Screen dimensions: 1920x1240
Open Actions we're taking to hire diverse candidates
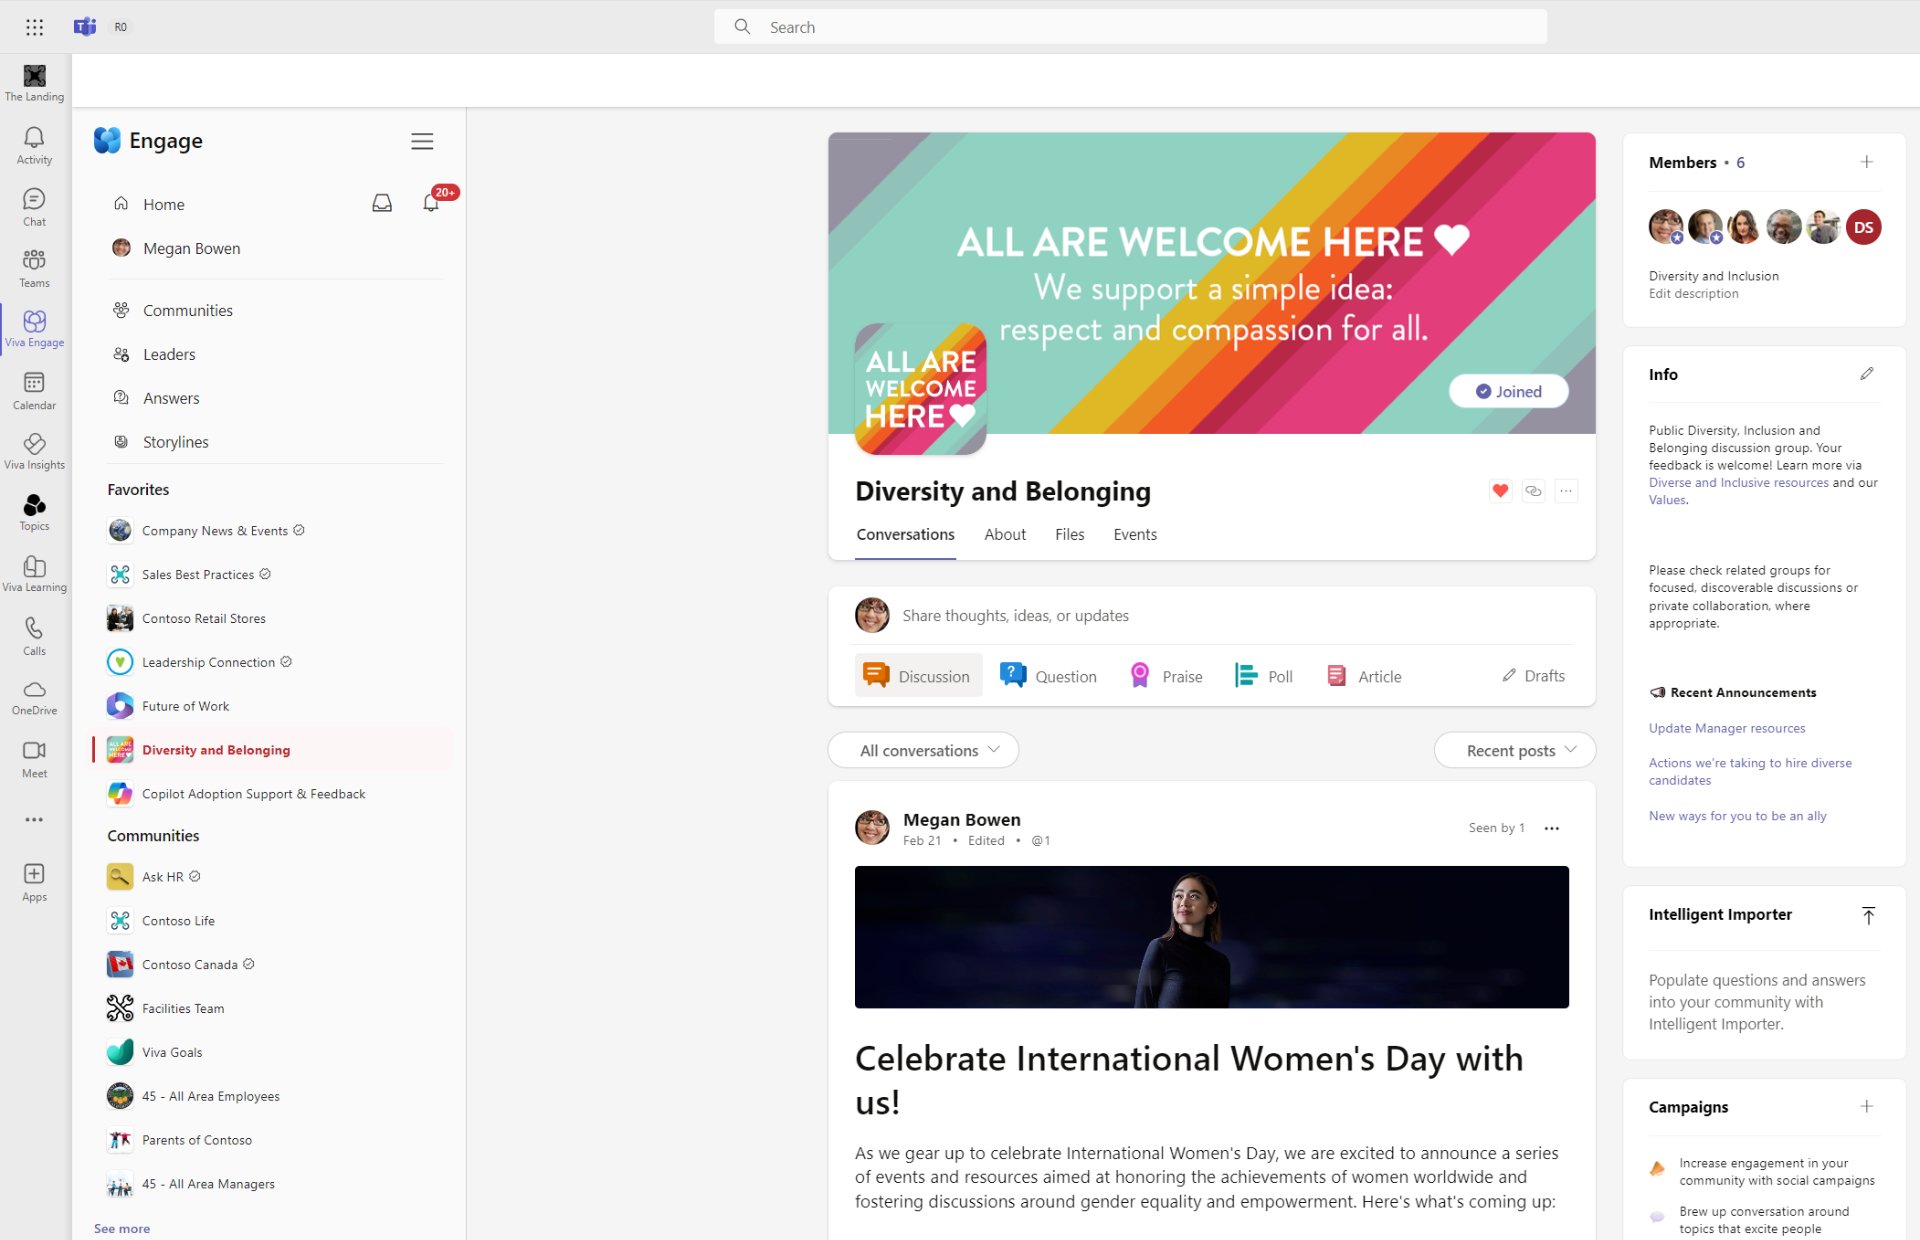click(x=1750, y=771)
